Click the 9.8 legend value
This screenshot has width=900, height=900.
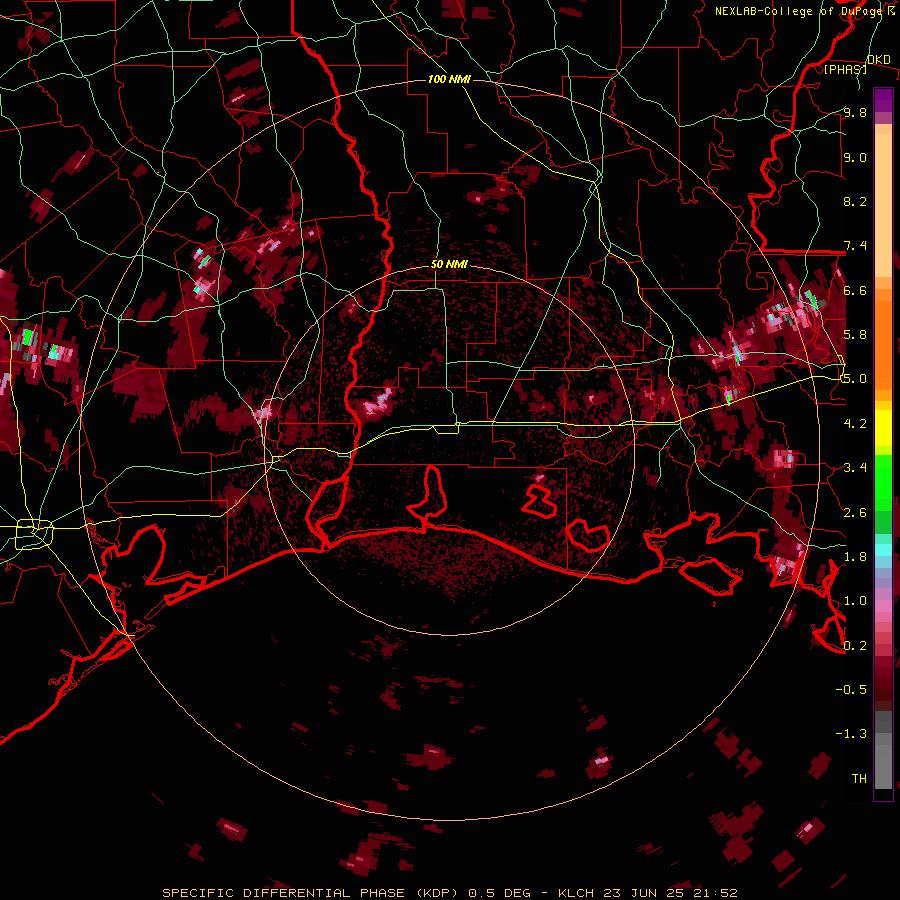pyautogui.click(x=855, y=112)
